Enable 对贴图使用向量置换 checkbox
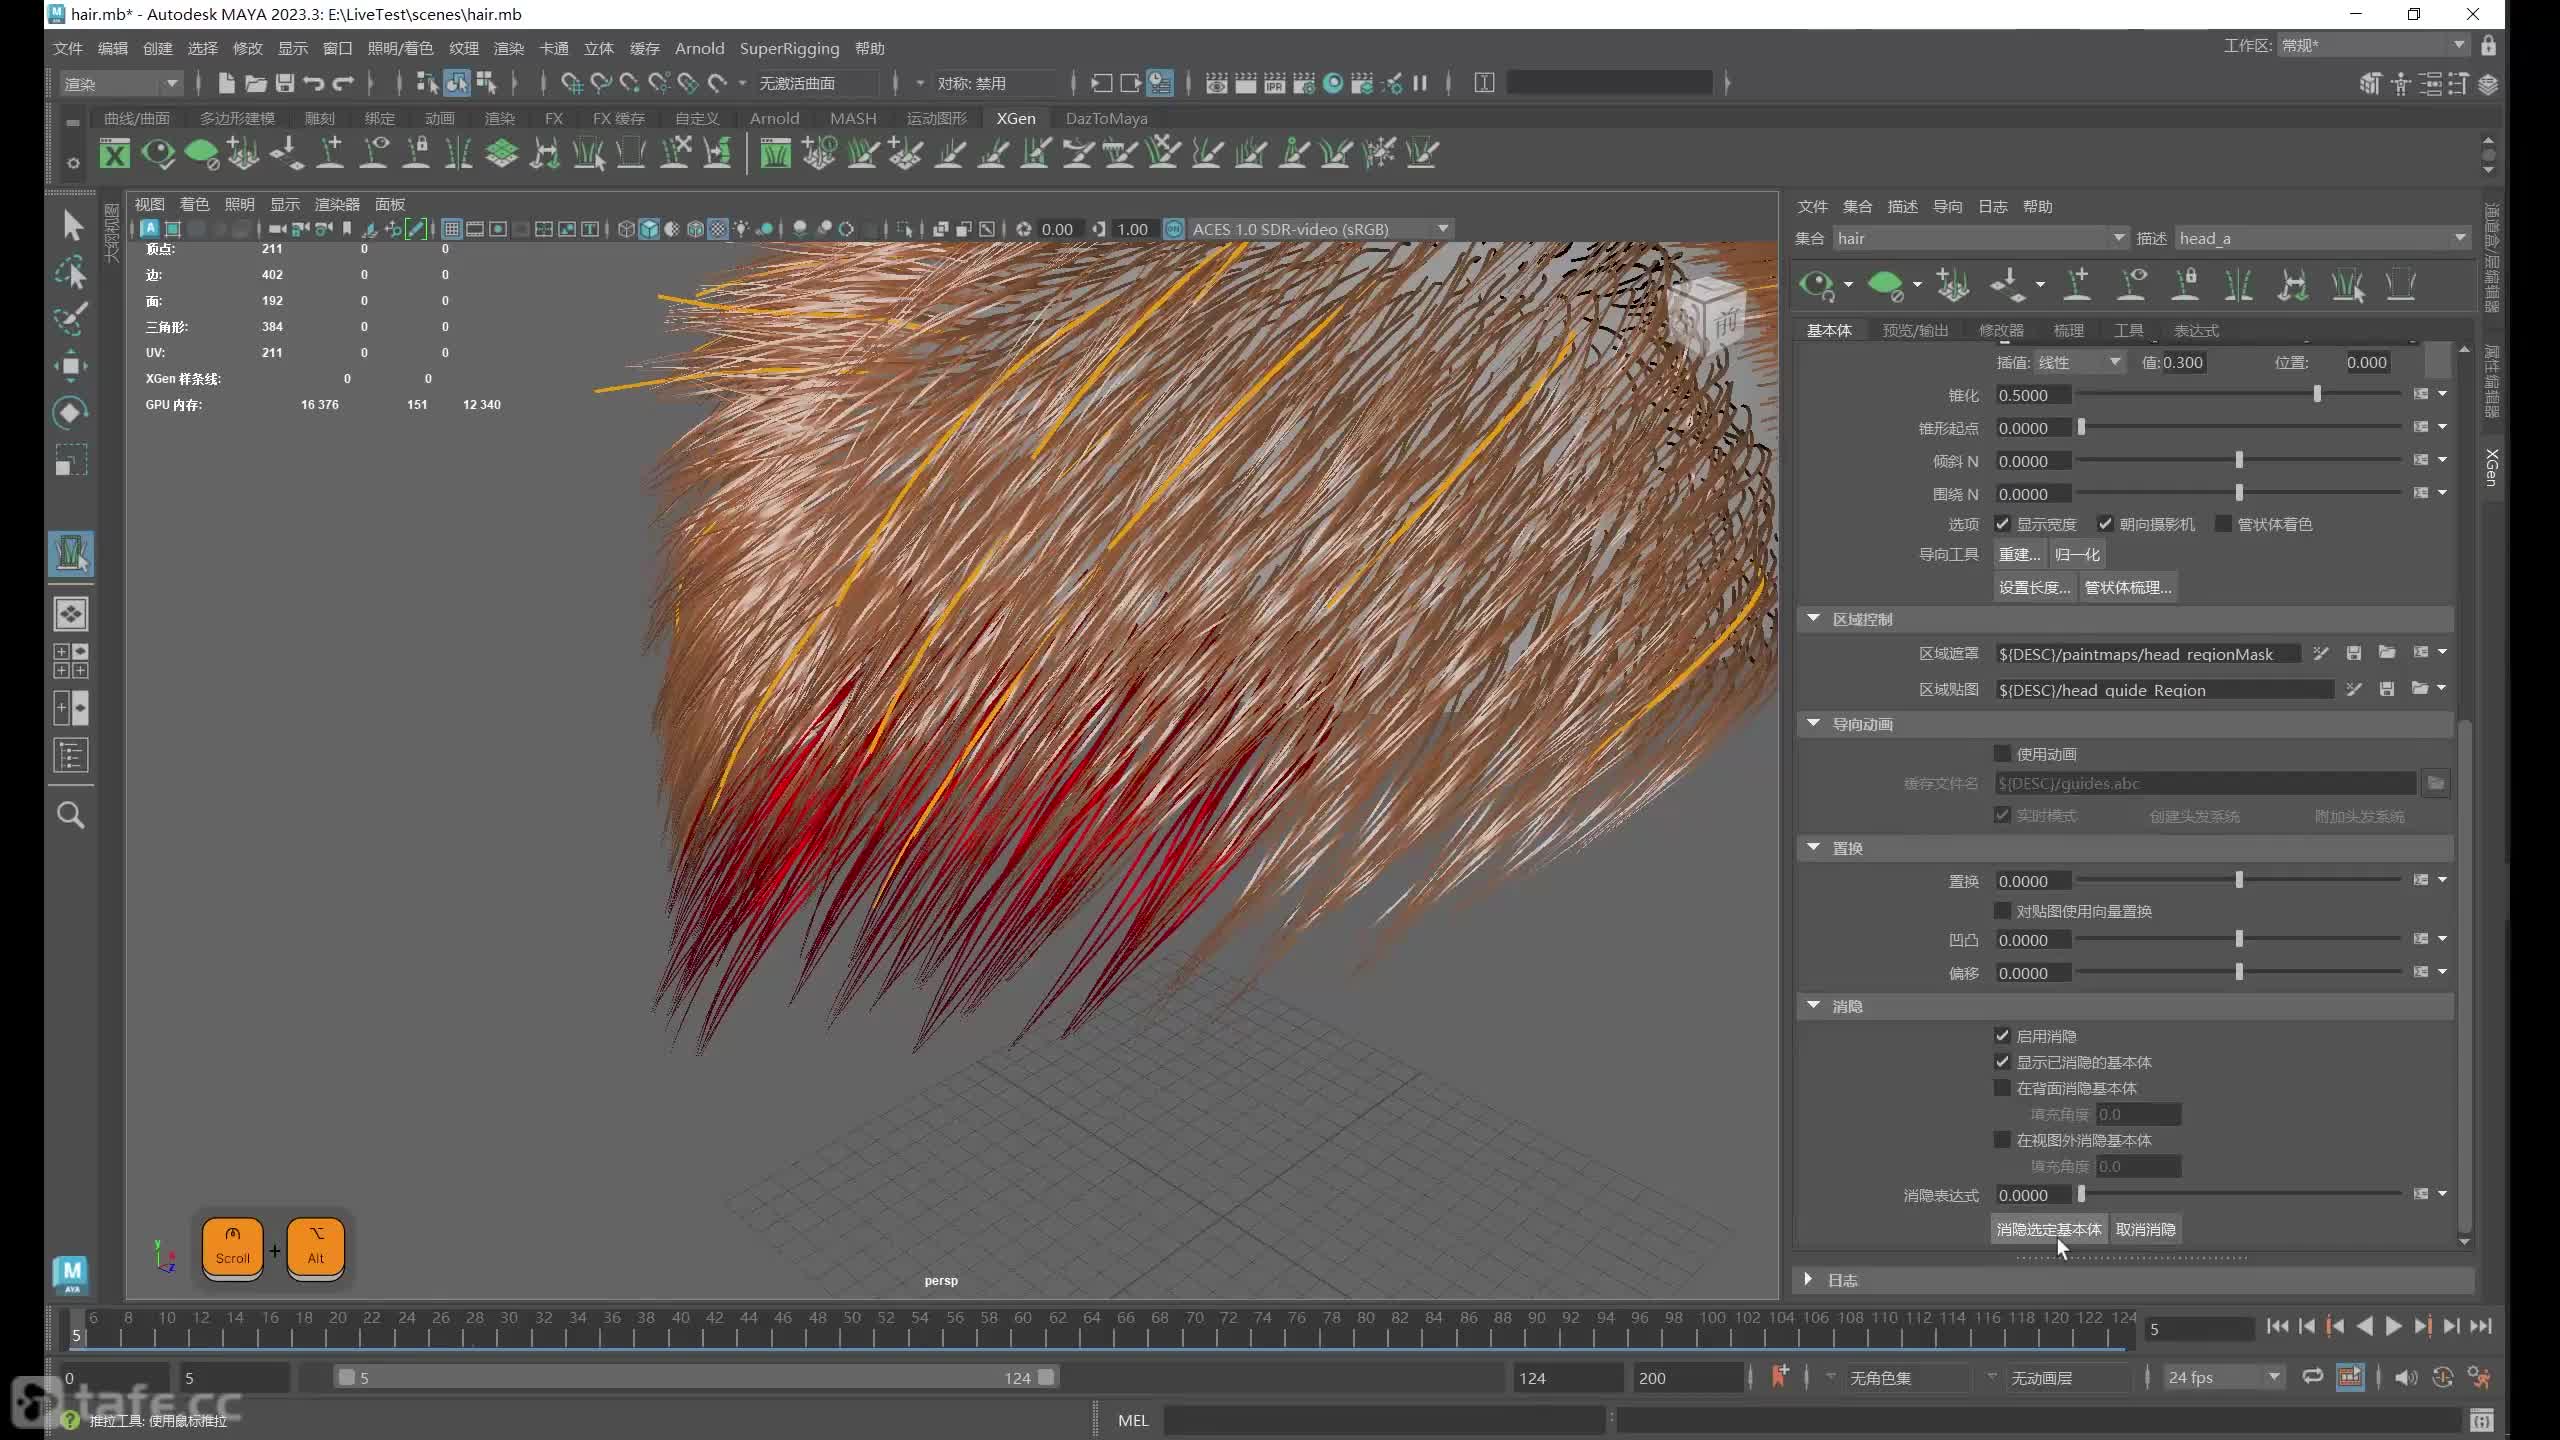2560x1440 pixels. point(2002,911)
